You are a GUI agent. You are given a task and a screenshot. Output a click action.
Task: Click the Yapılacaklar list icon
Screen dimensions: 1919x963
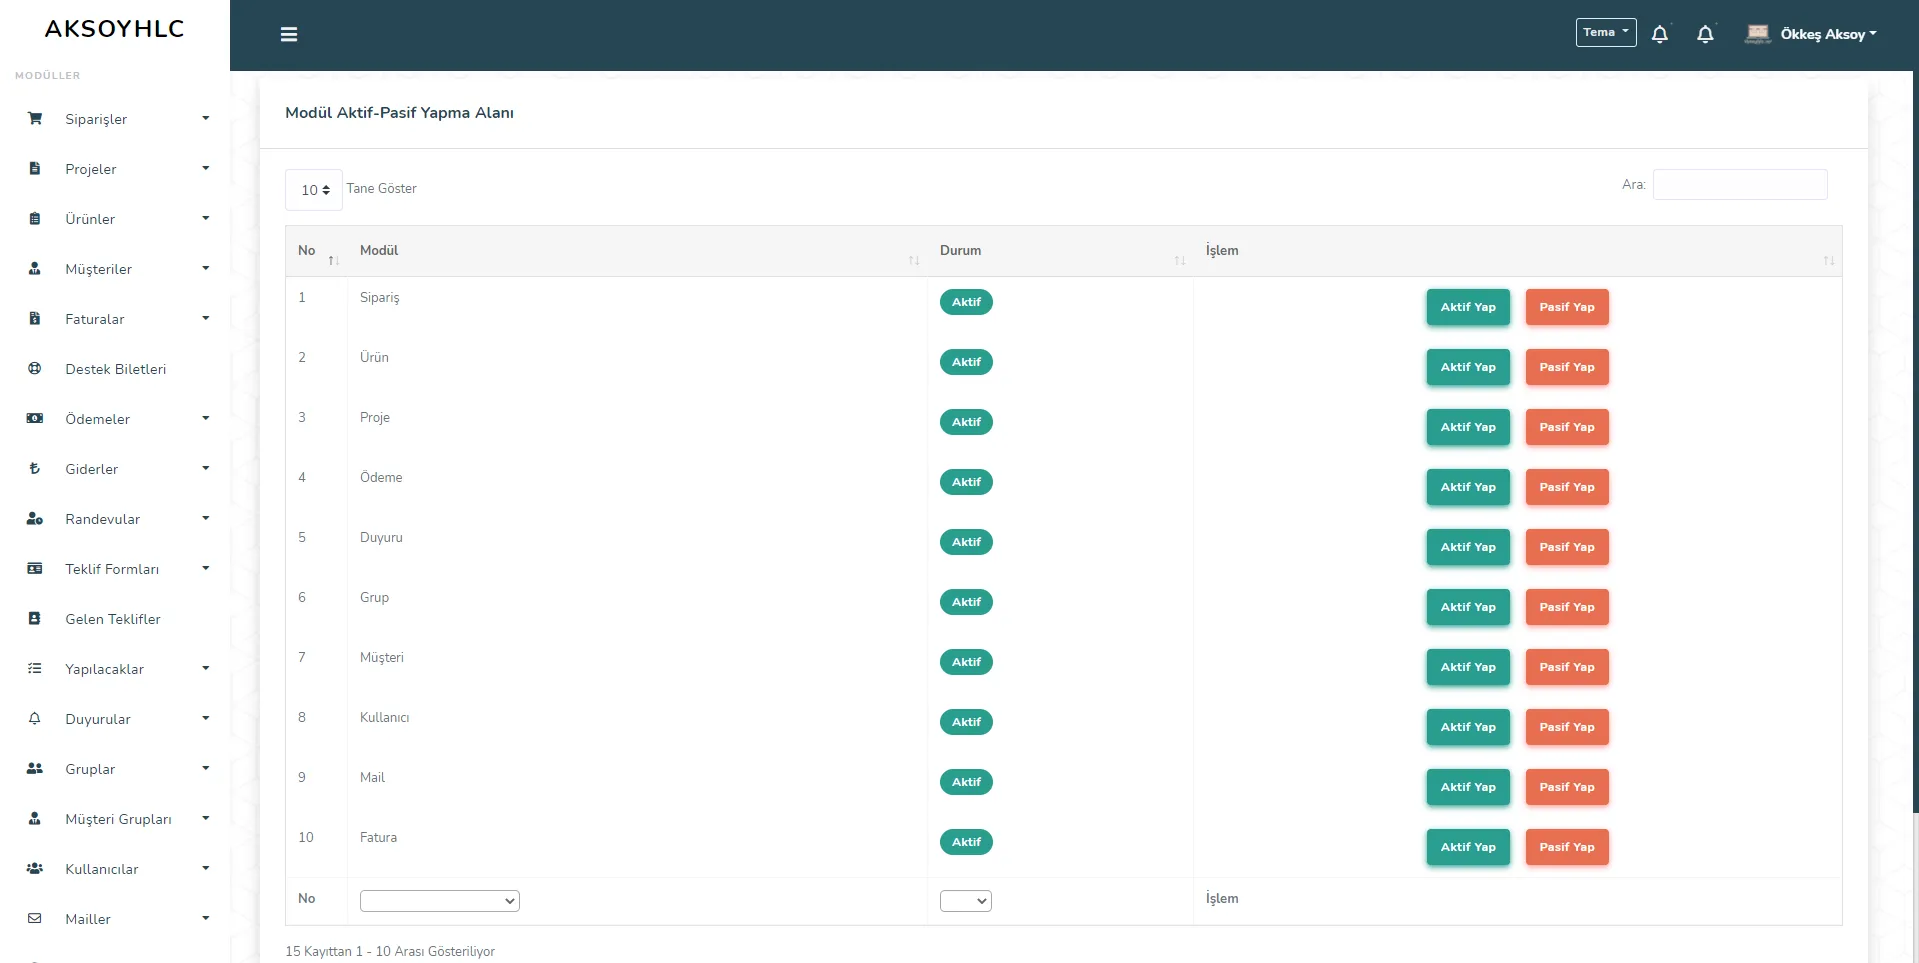pyautogui.click(x=35, y=669)
